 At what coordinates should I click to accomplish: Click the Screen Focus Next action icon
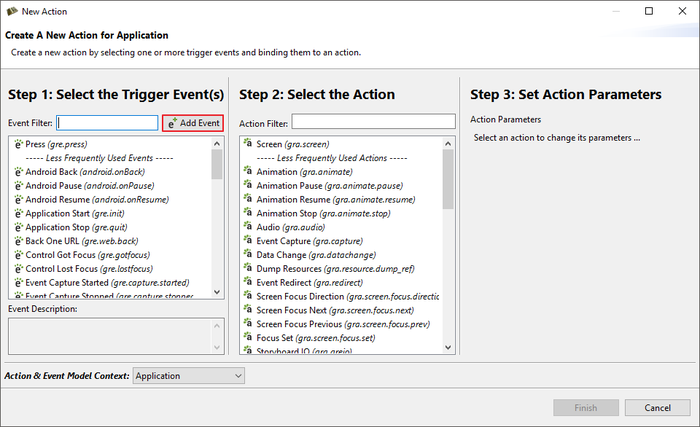coord(248,309)
